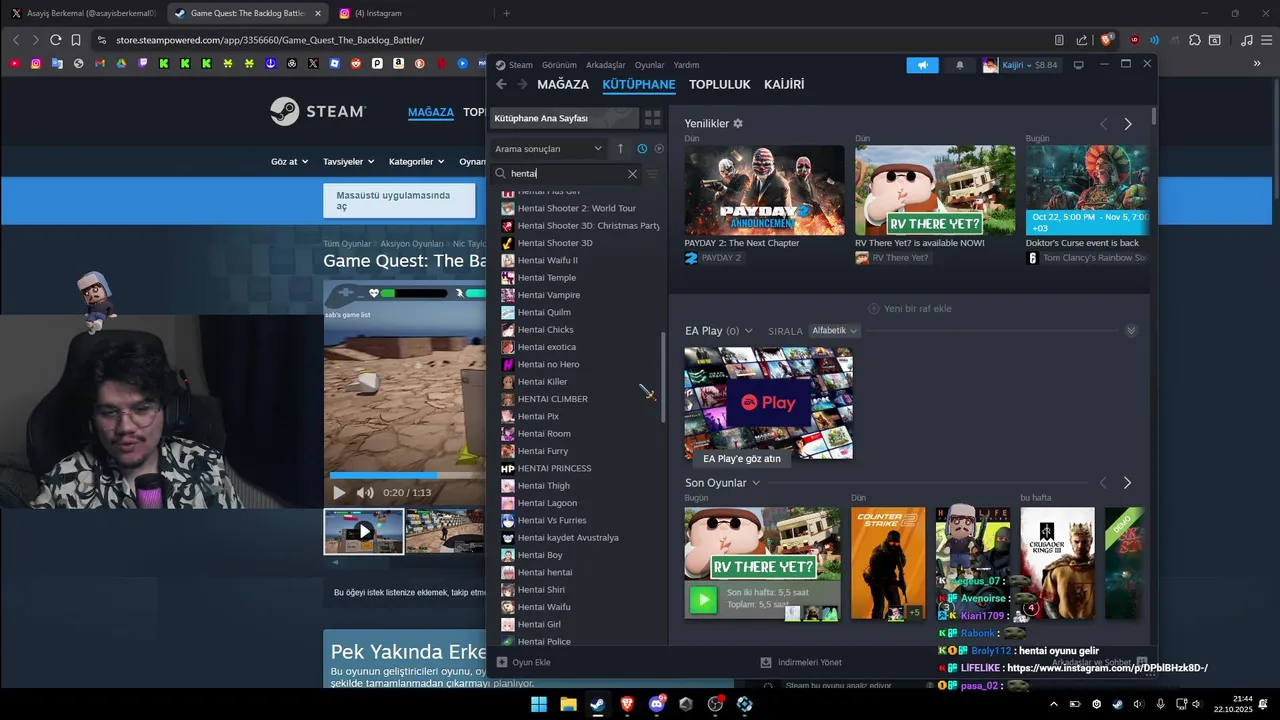Bookmark this page in browser
1280x720 pixels.
[x=76, y=40]
